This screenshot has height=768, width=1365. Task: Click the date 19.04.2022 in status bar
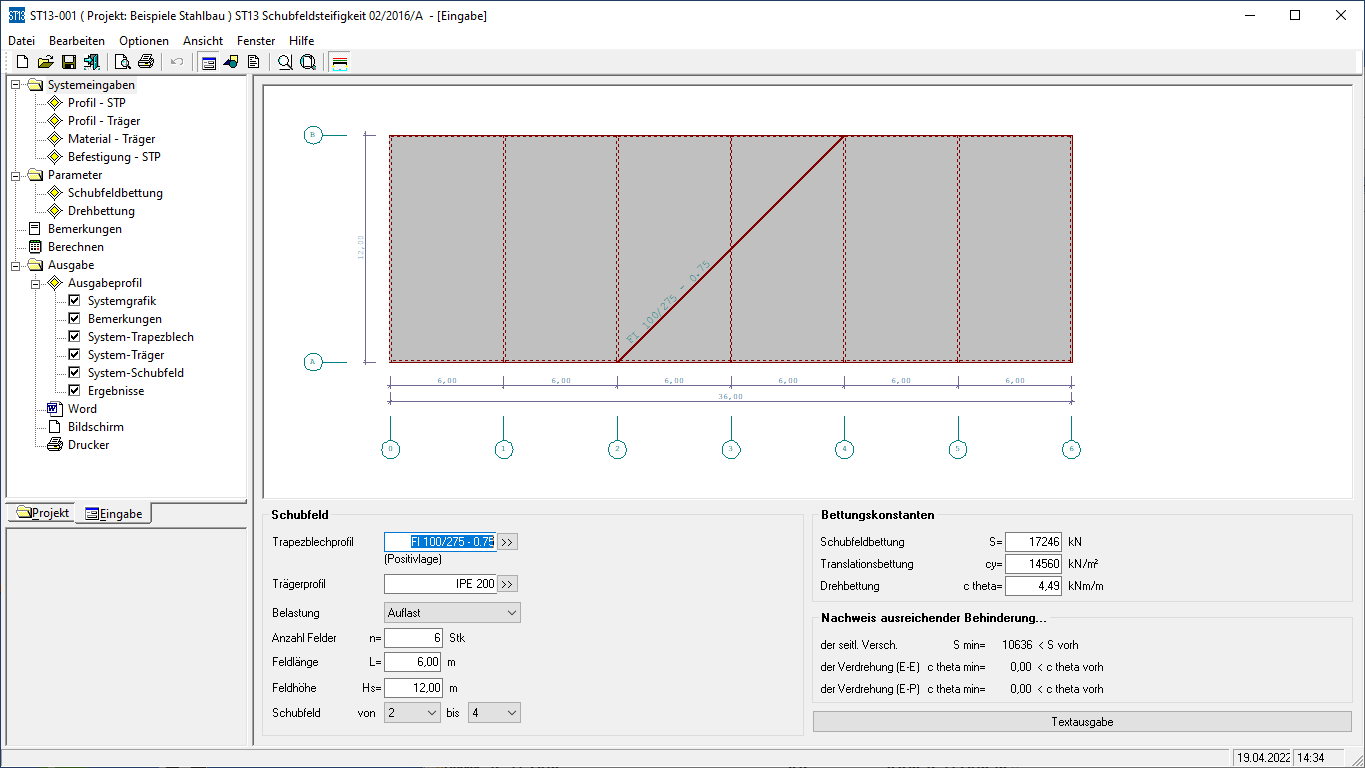pyautogui.click(x=1263, y=758)
